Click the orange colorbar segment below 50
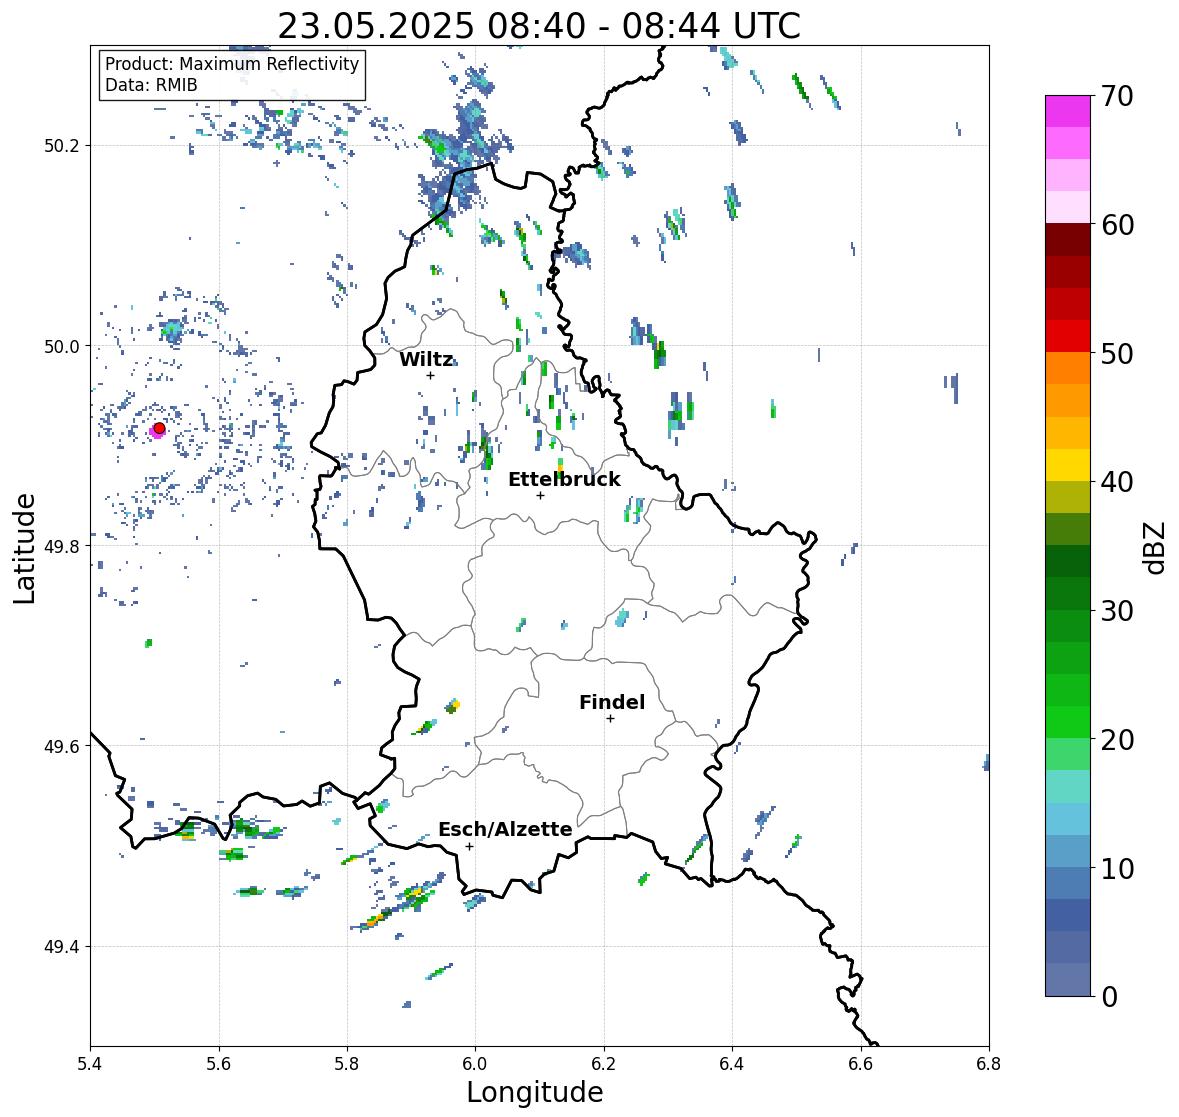Image resolution: width=1179 pixels, height=1117 pixels. 1068,368
